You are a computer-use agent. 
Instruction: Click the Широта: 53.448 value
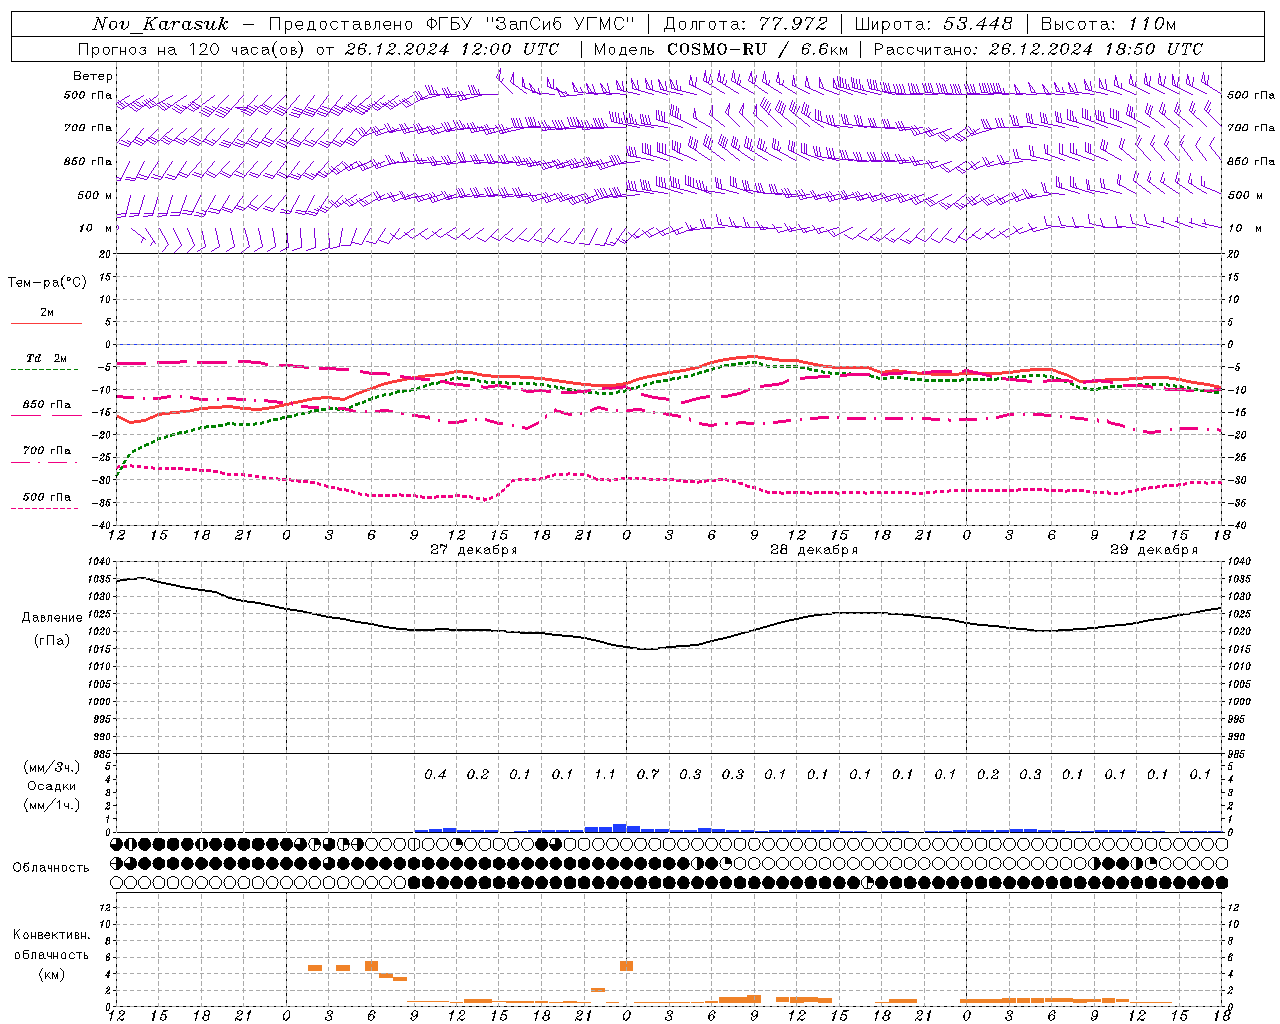(x=933, y=24)
